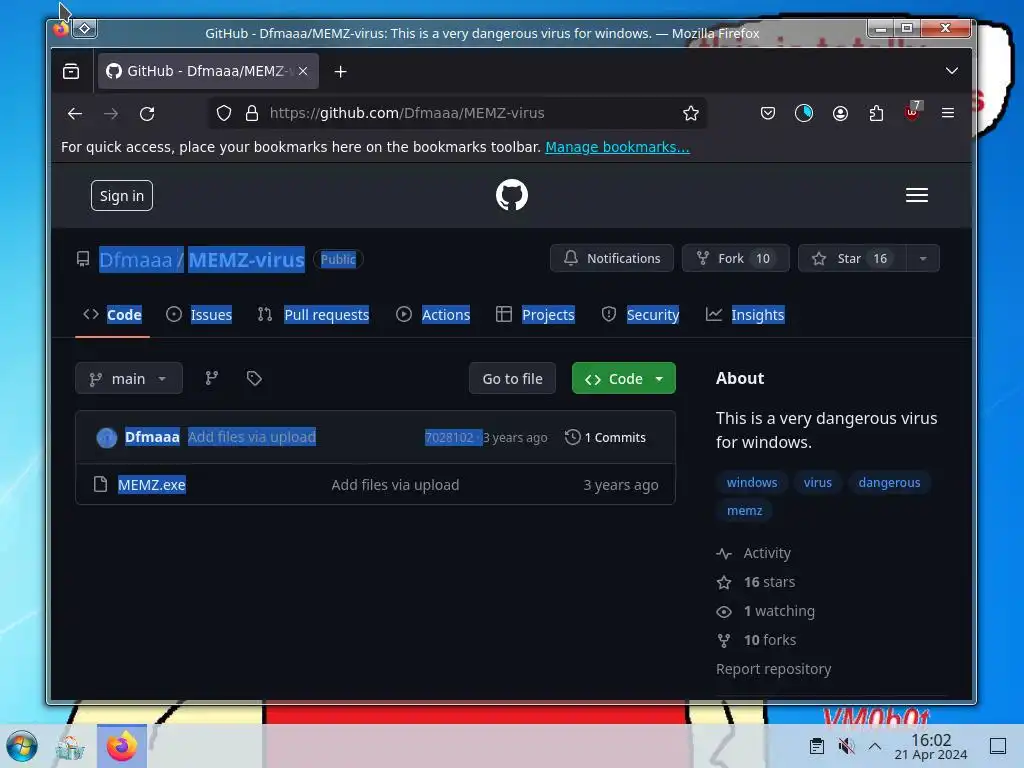
Task: Click the show desktop tray button
Action: point(998,746)
